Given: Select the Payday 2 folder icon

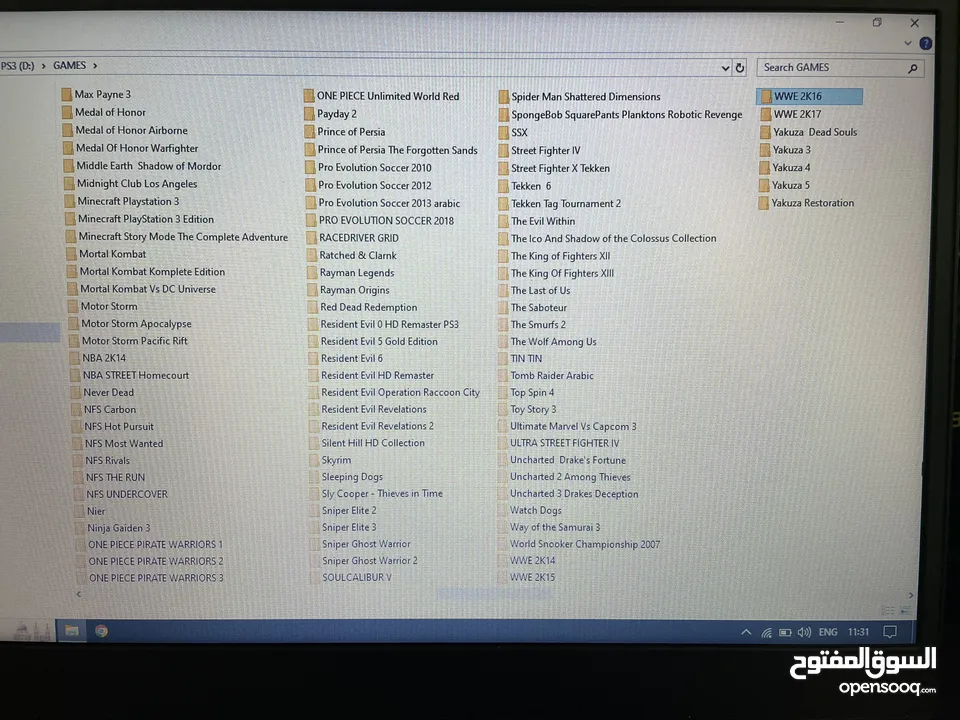Looking at the screenshot, I should 309,114.
